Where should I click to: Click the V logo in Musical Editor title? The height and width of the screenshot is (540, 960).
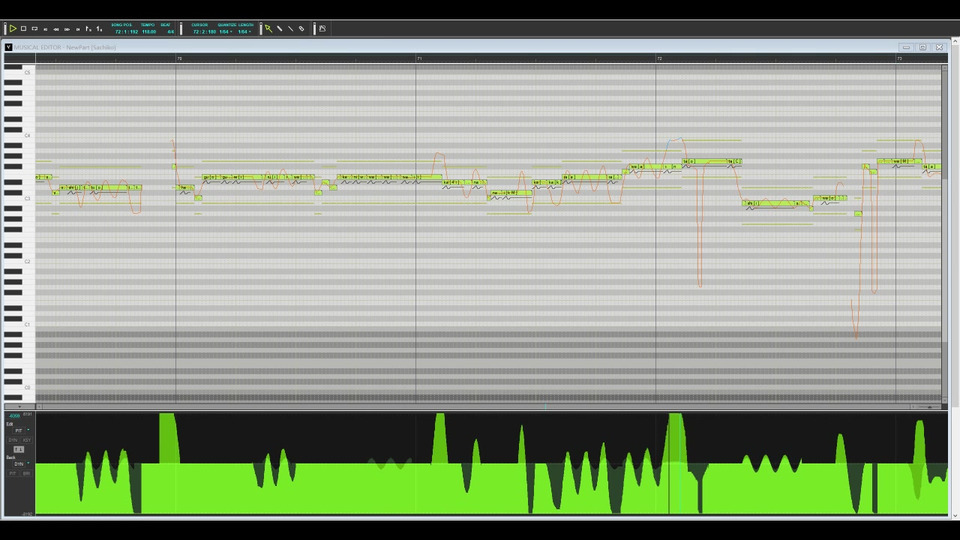(x=9, y=47)
